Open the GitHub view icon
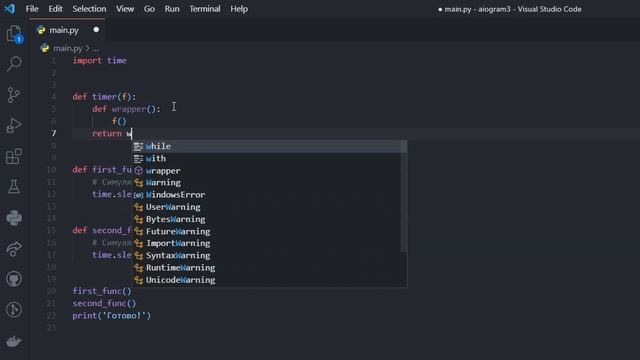Viewport: 640px width, 360px height. click(14, 279)
